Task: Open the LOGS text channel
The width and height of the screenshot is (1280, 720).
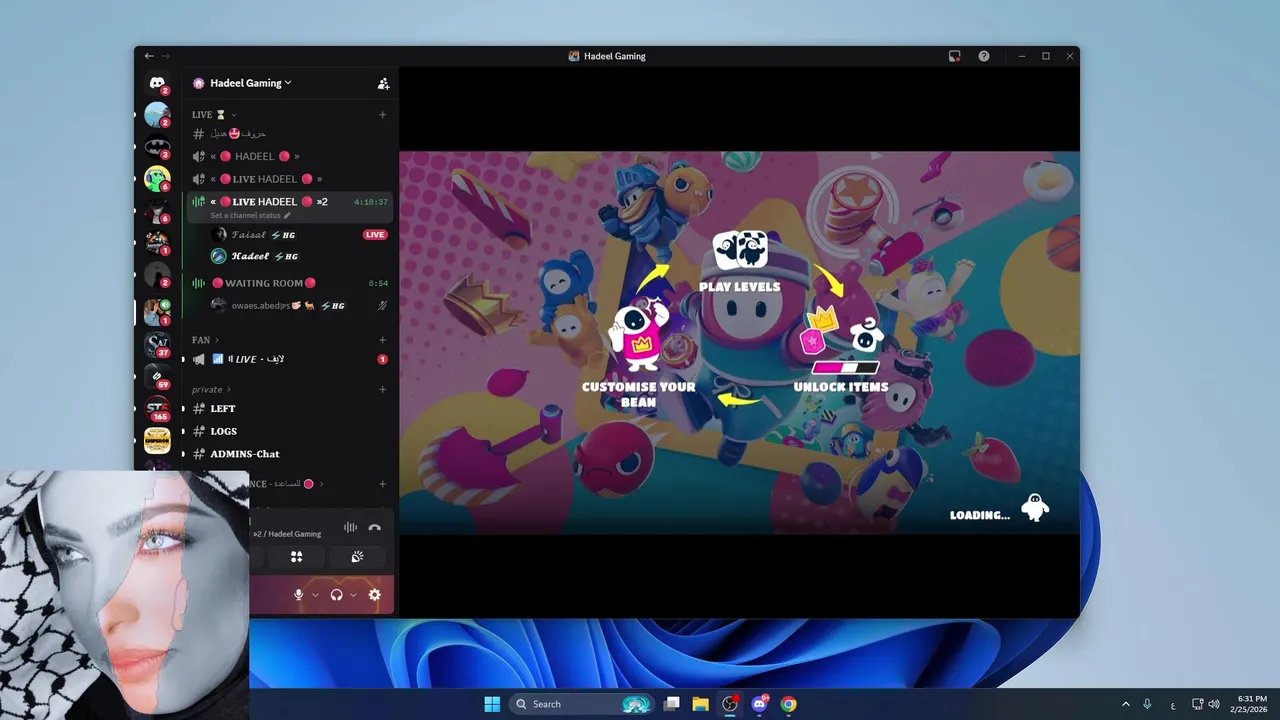Action: 290,431
